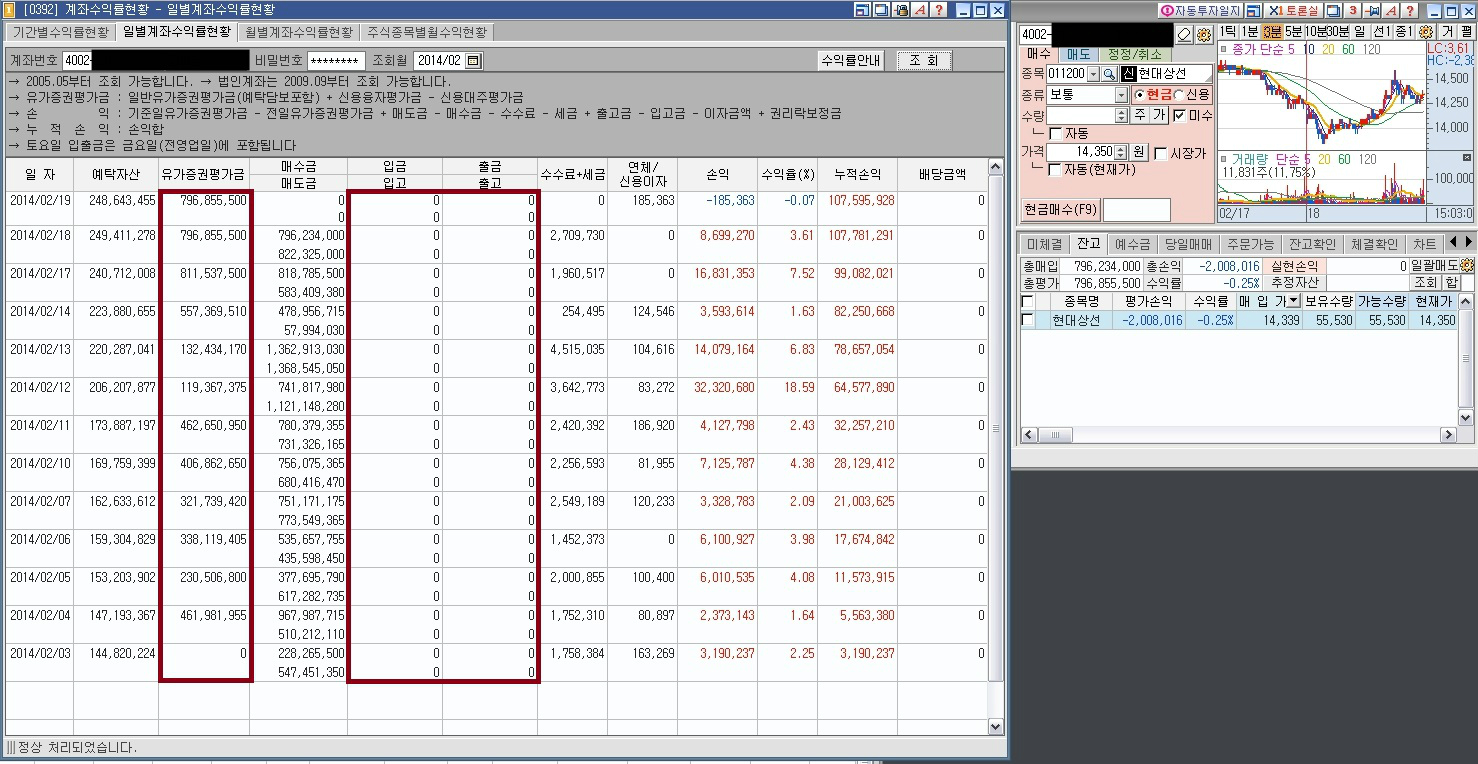Click the eraser icon beside account number

(x=1185, y=34)
